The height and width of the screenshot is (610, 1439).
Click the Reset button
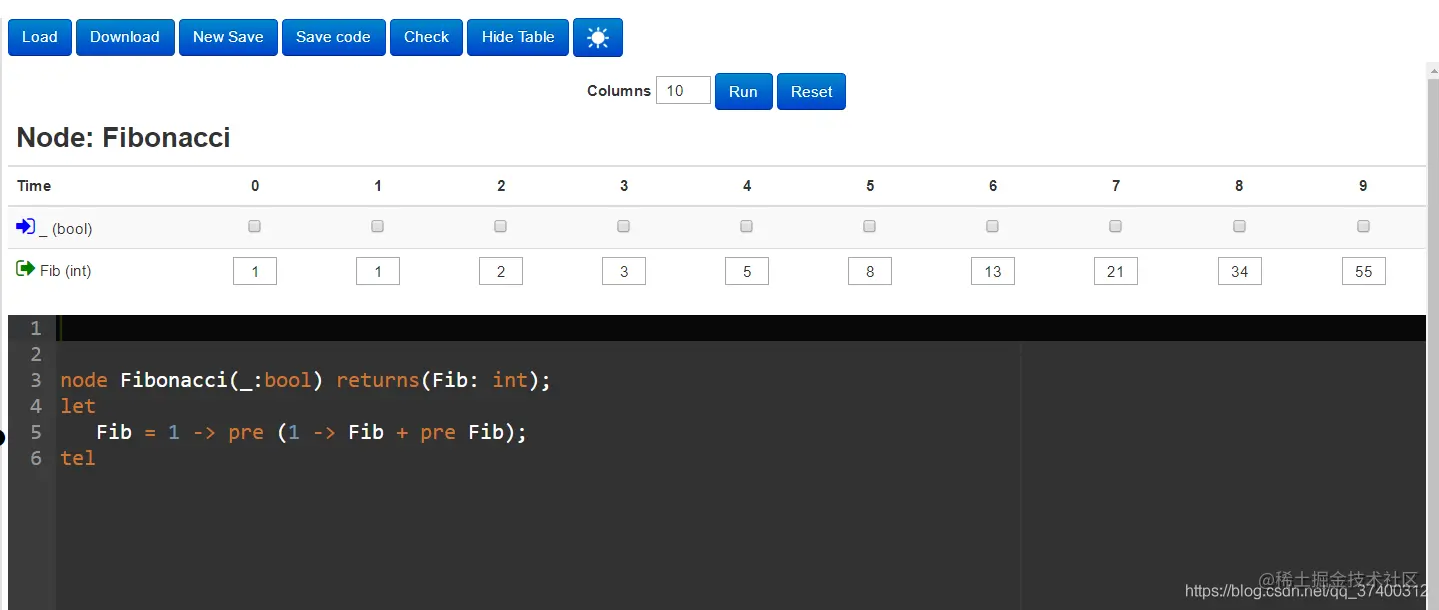[811, 91]
